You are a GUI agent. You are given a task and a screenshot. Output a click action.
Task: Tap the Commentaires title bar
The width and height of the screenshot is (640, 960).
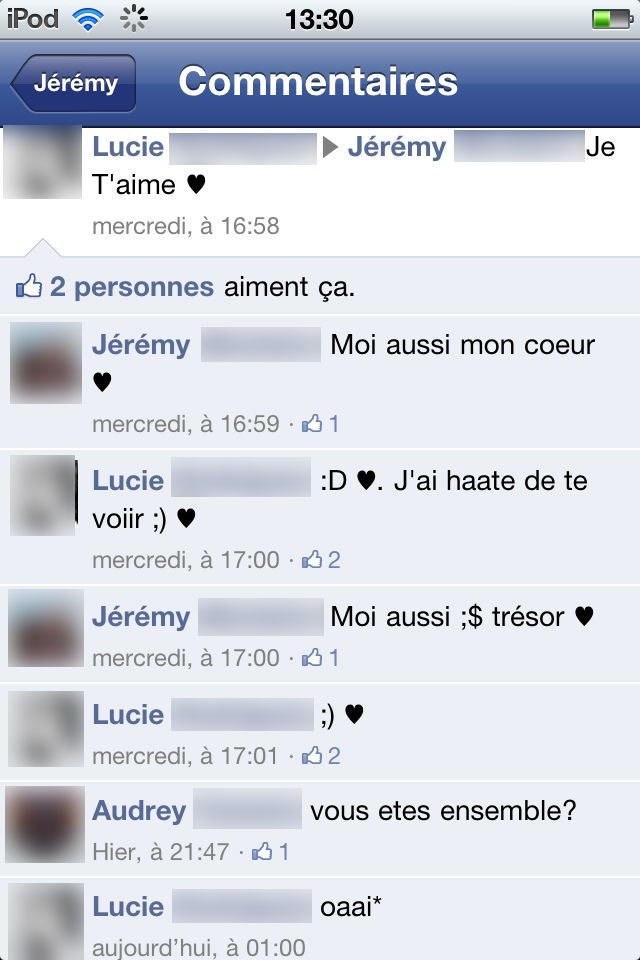click(x=318, y=81)
